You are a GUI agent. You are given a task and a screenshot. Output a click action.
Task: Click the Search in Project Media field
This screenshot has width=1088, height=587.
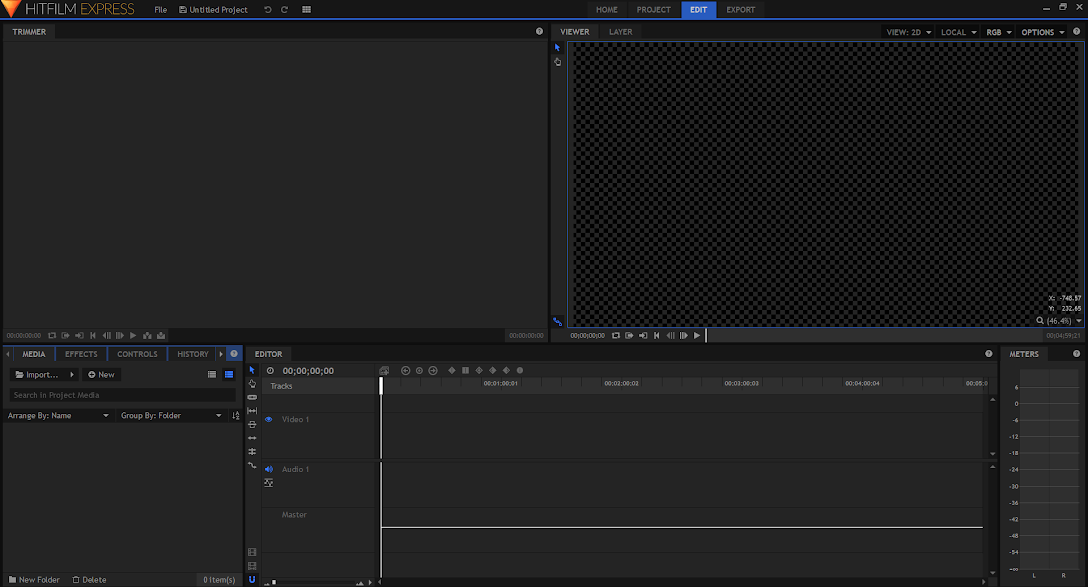point(122,395)
